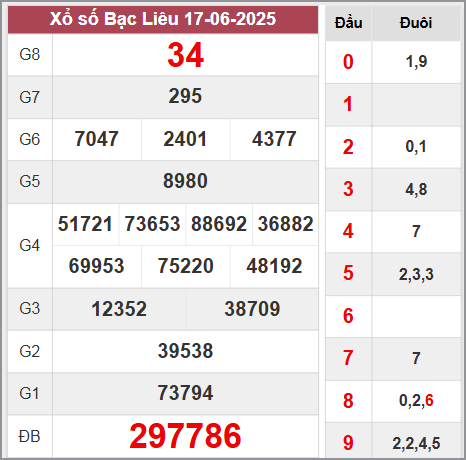Click head digit 2 in Đầu column
Viewport: 466px width, 460px height.
point(348,147)
